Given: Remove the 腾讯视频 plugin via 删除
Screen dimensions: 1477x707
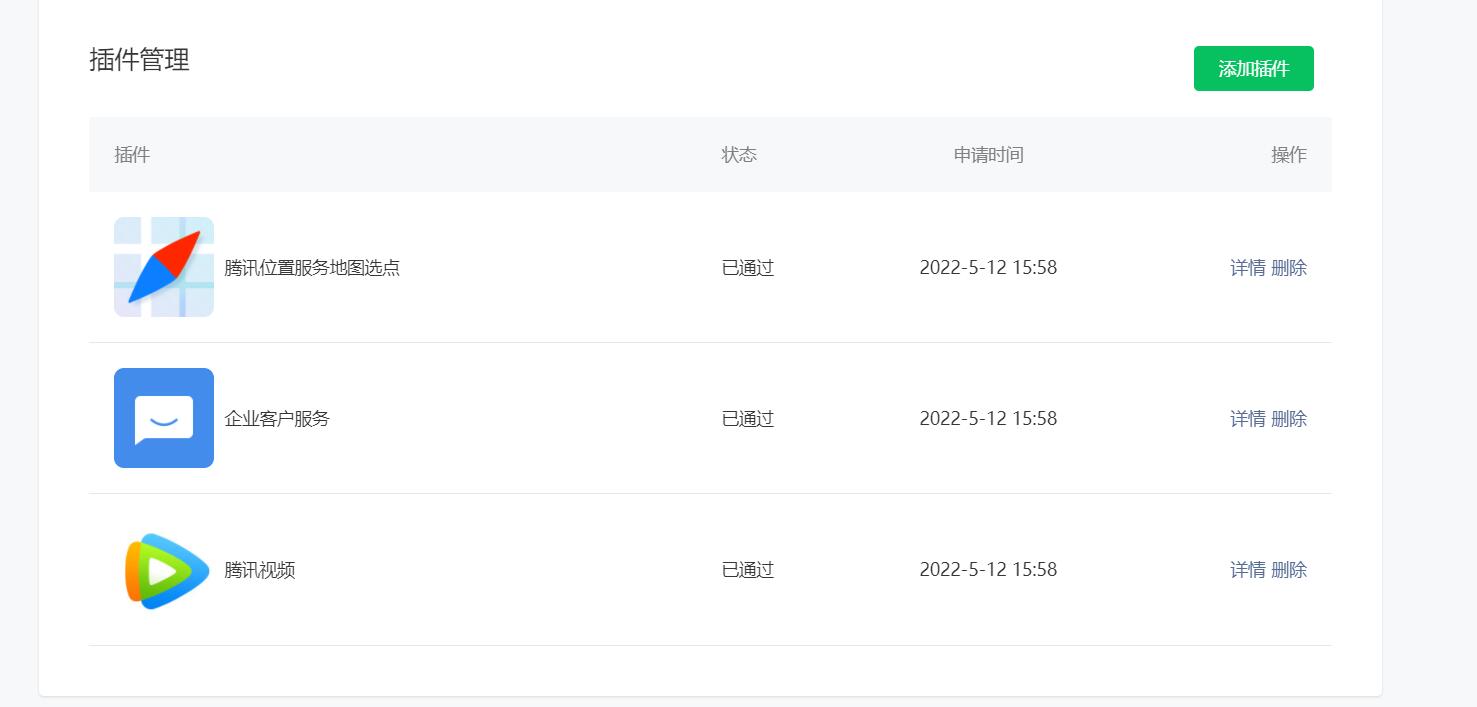Looking at the screenshot, I should 1289,570.
